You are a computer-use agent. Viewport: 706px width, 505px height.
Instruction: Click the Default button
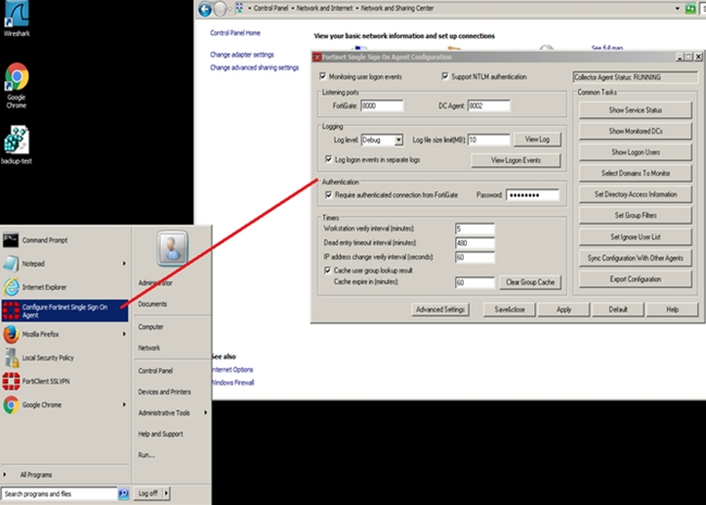618,310
